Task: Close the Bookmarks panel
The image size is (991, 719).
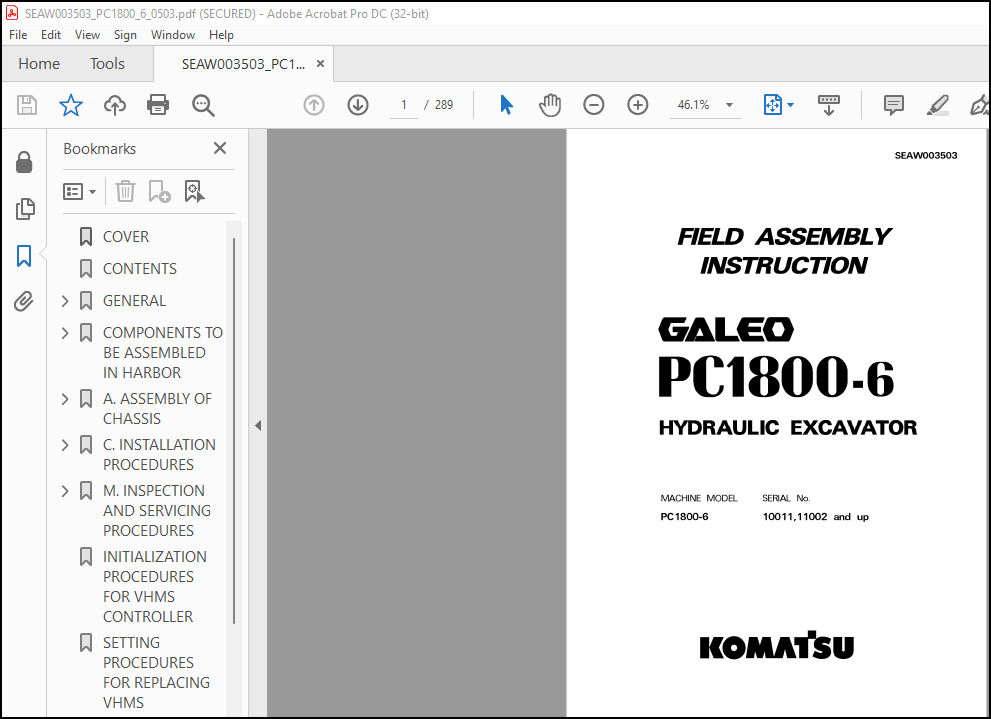Action: (220, 148)
